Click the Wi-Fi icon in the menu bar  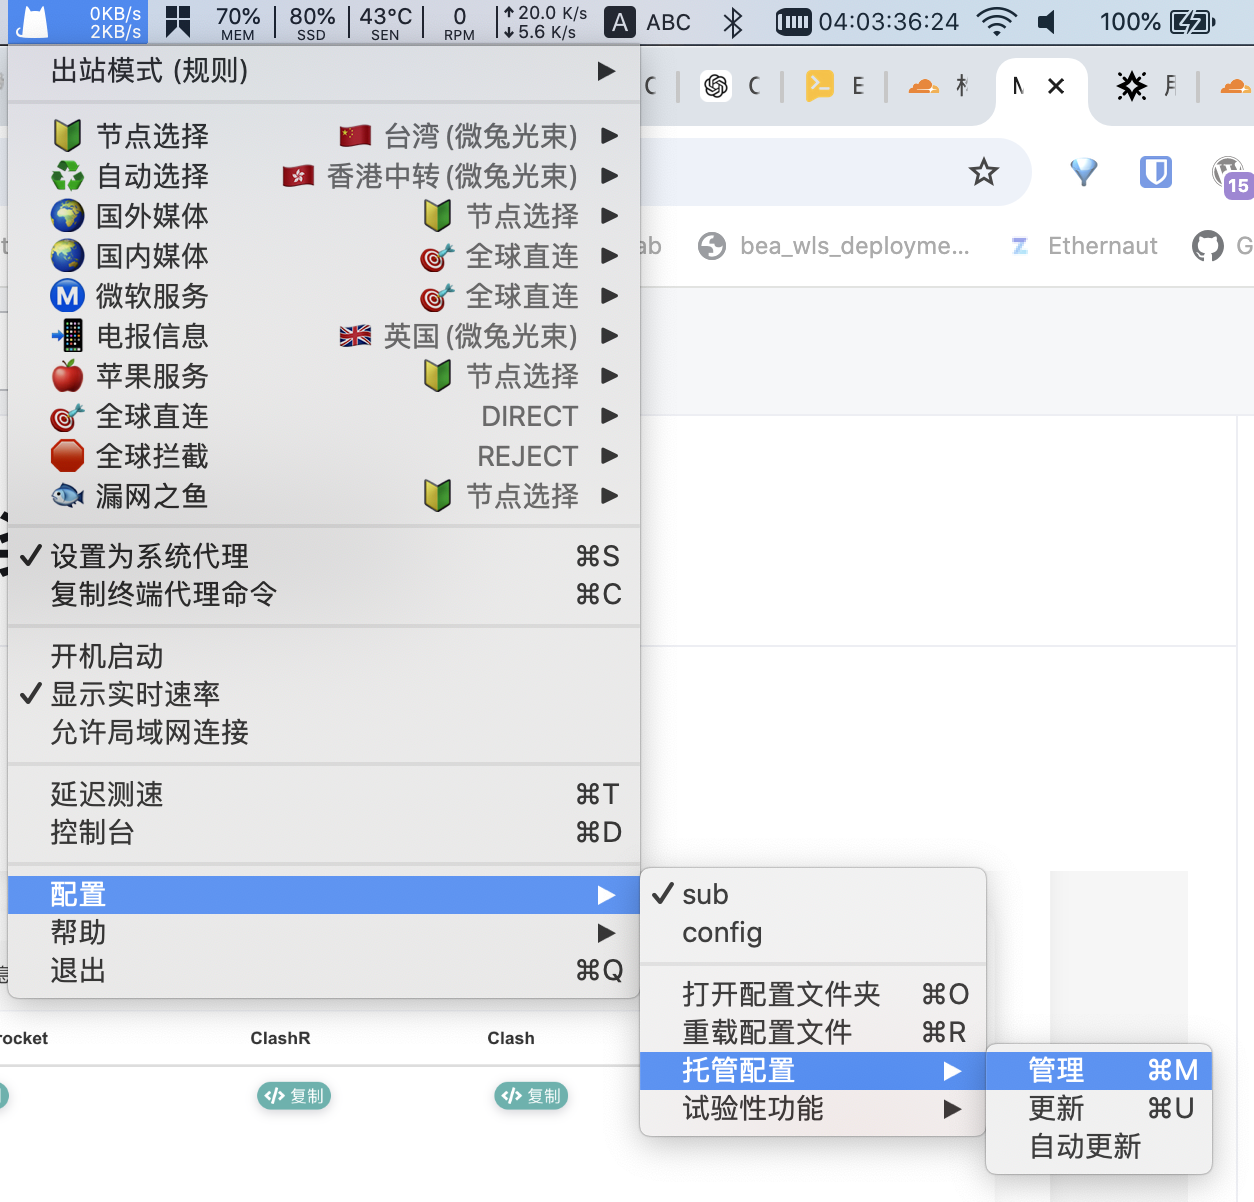pyautogui.click(x=999, y=21)
